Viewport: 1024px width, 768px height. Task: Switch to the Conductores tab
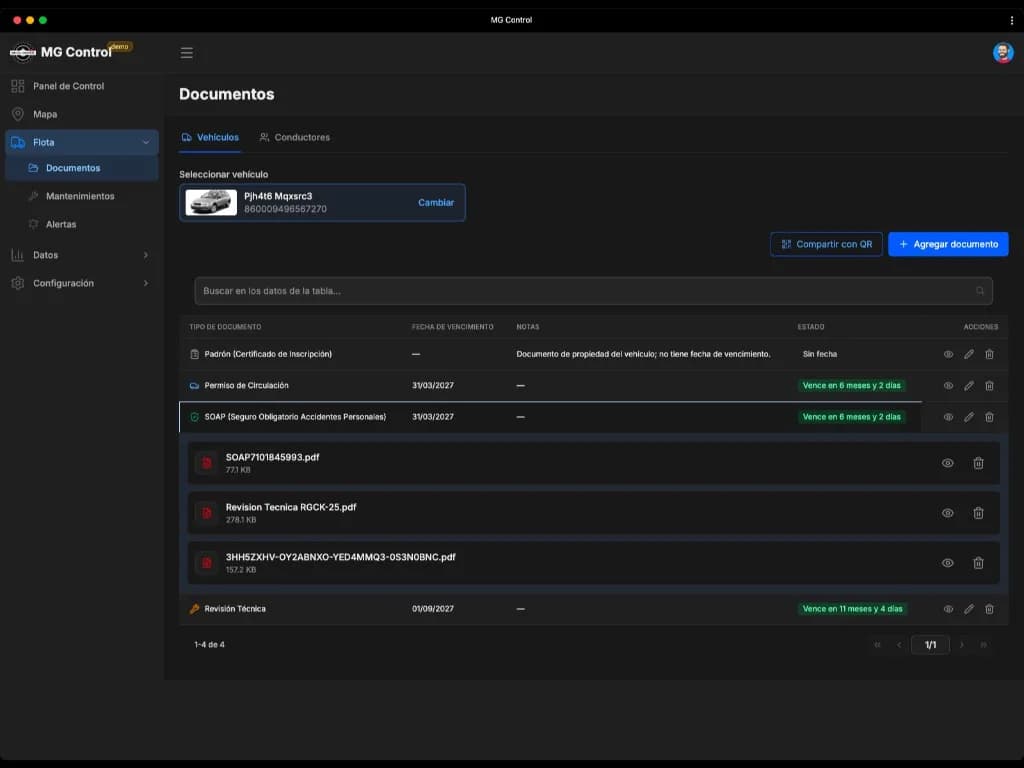click(295, 137)
